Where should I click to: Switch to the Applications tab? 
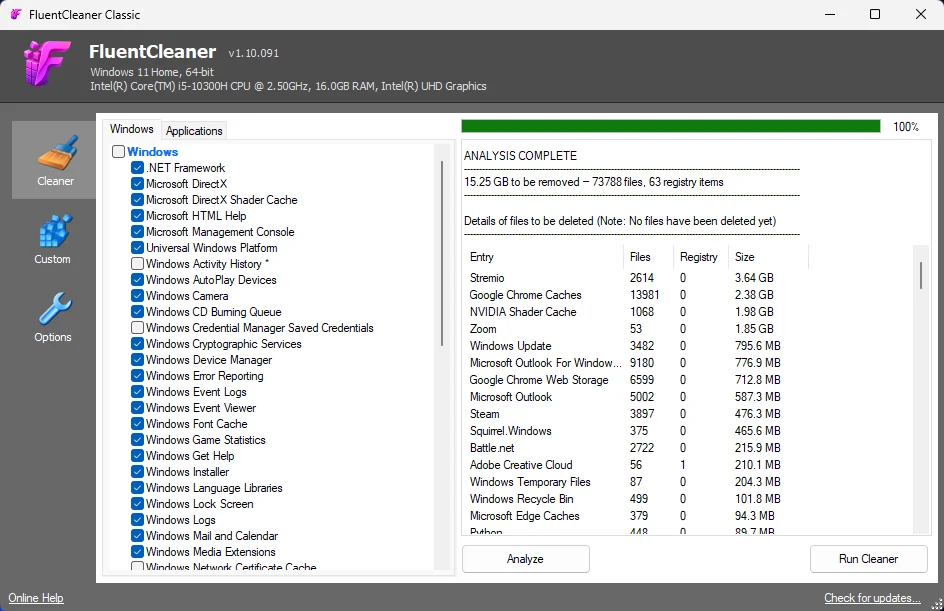pyautogui.click(x=194, y=131)
